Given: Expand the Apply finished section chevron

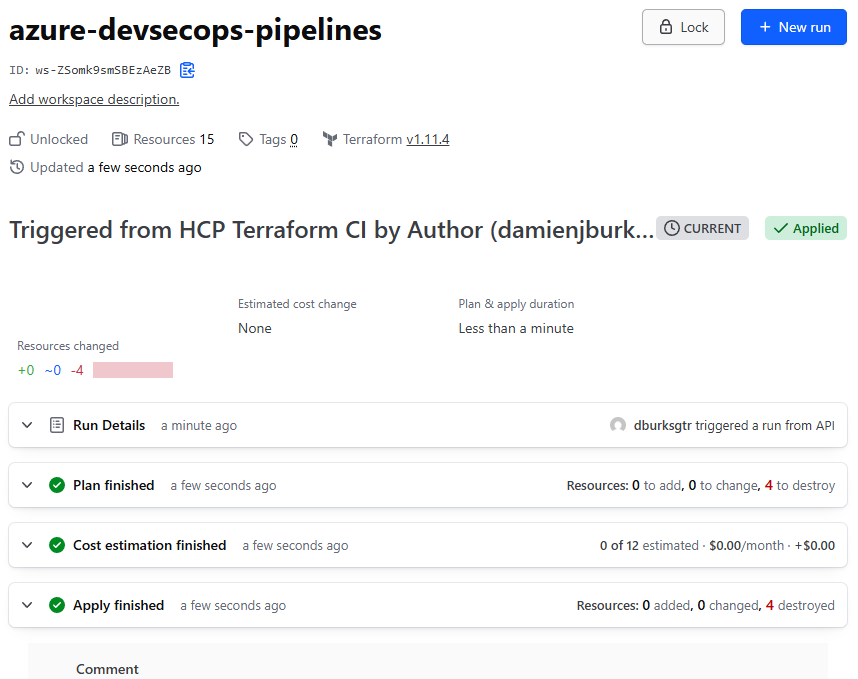Looking at the screenshot, I should (27, 605).
